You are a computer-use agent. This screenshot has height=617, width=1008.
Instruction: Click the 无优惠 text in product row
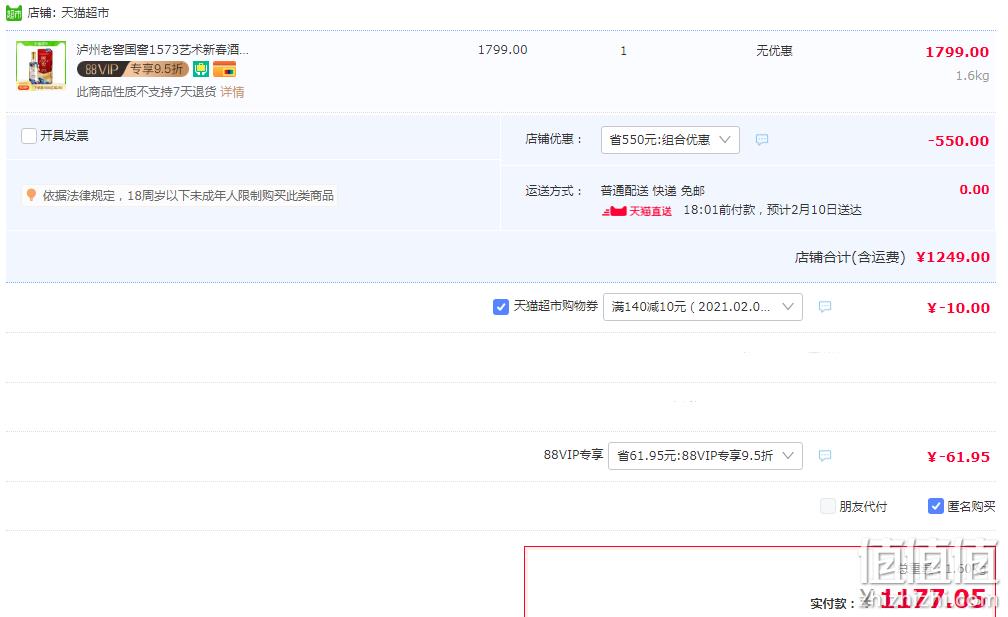774,50
